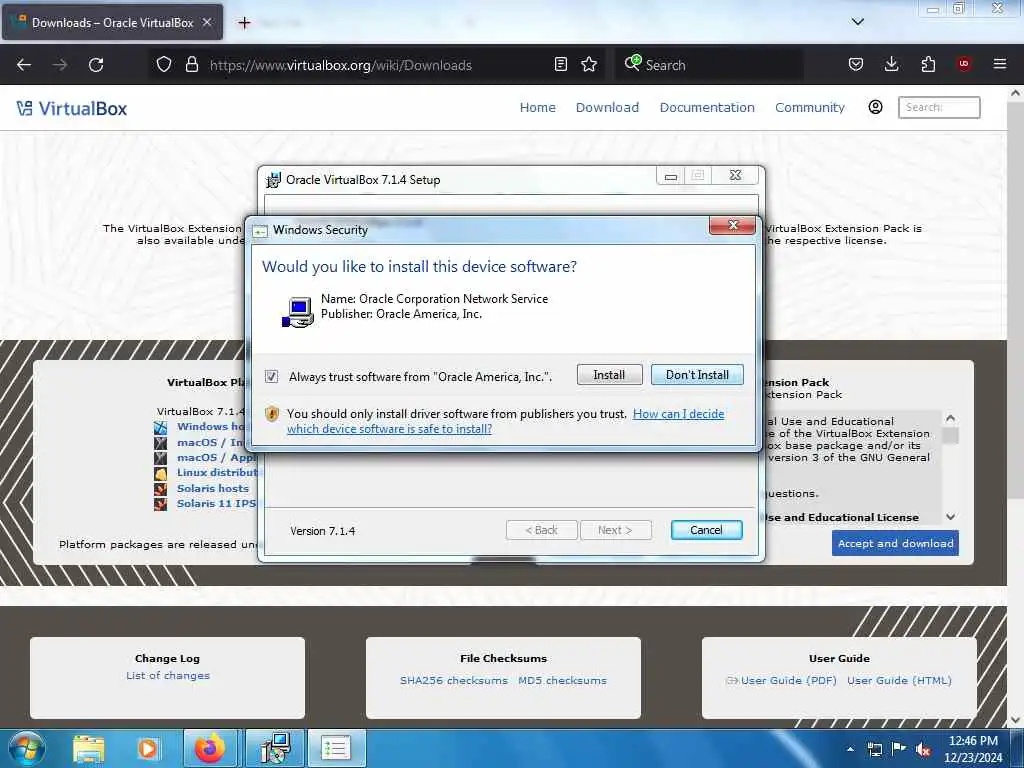Open Windows Explorer from the taskbar
Screen dimensions: 1024x768
(x=89, y=748)
